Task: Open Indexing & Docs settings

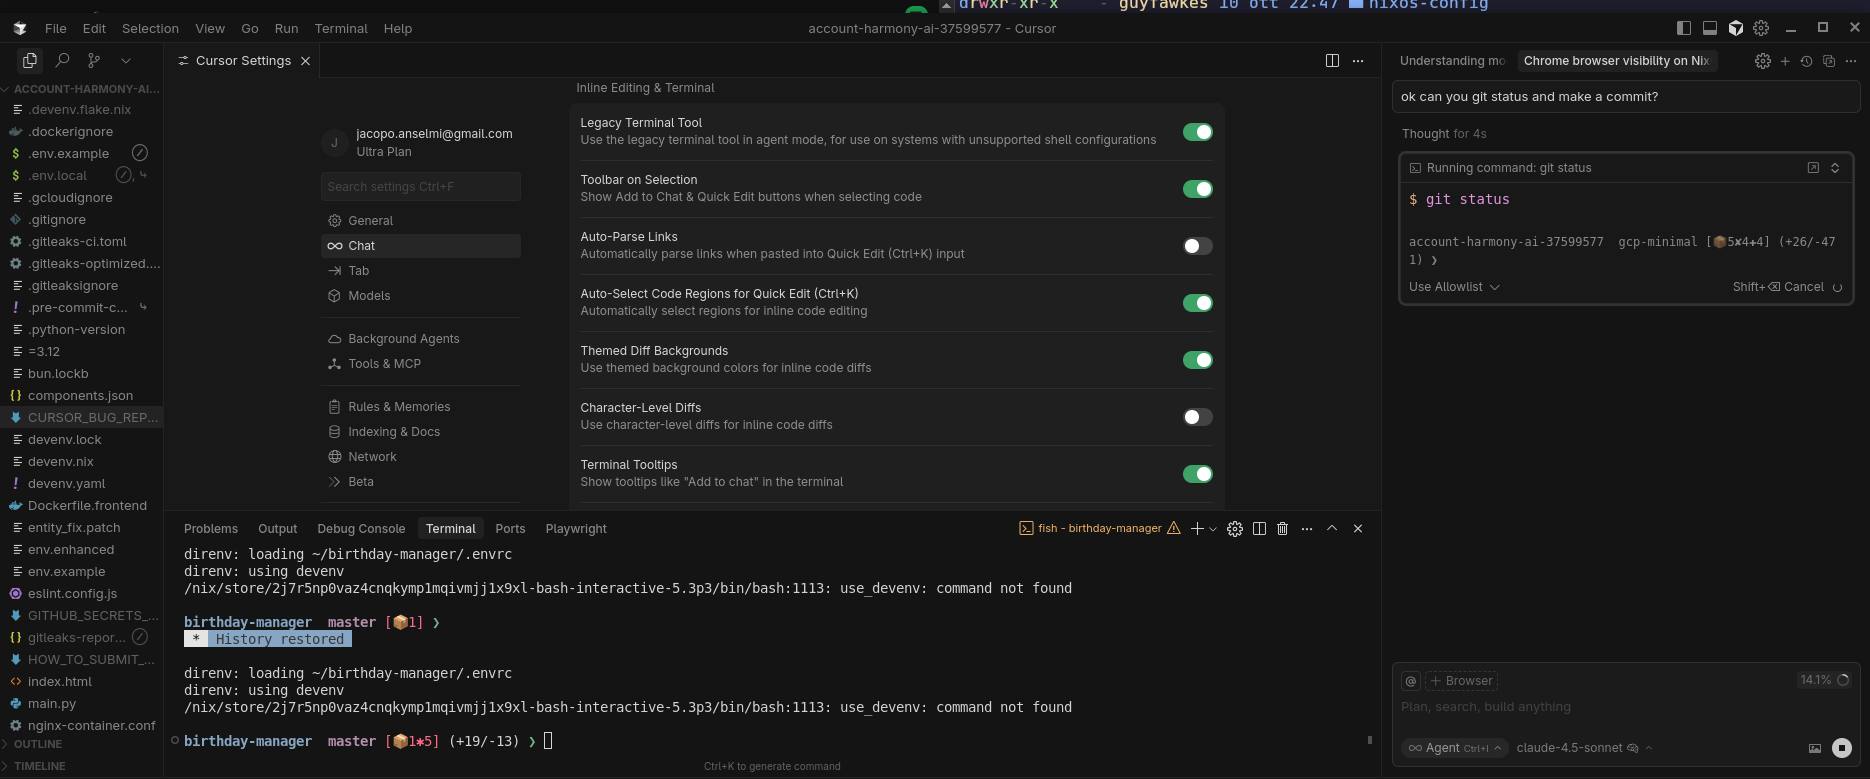Action: coord(421,432)
